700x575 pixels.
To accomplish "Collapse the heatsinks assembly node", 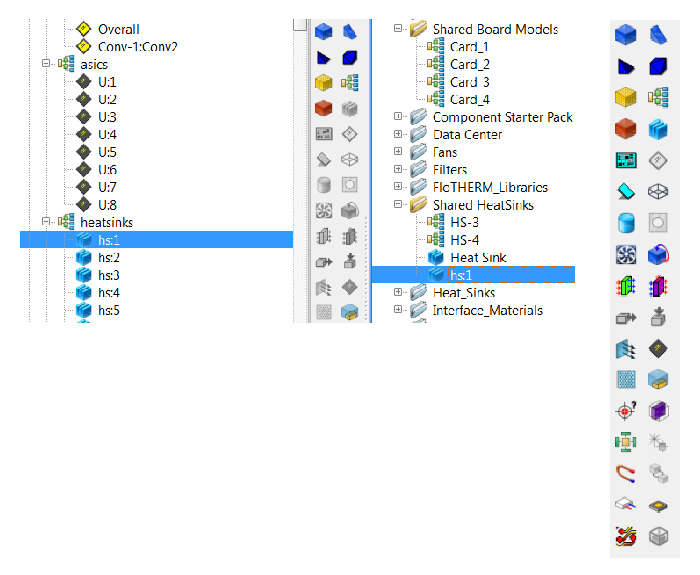I will 45,221.
